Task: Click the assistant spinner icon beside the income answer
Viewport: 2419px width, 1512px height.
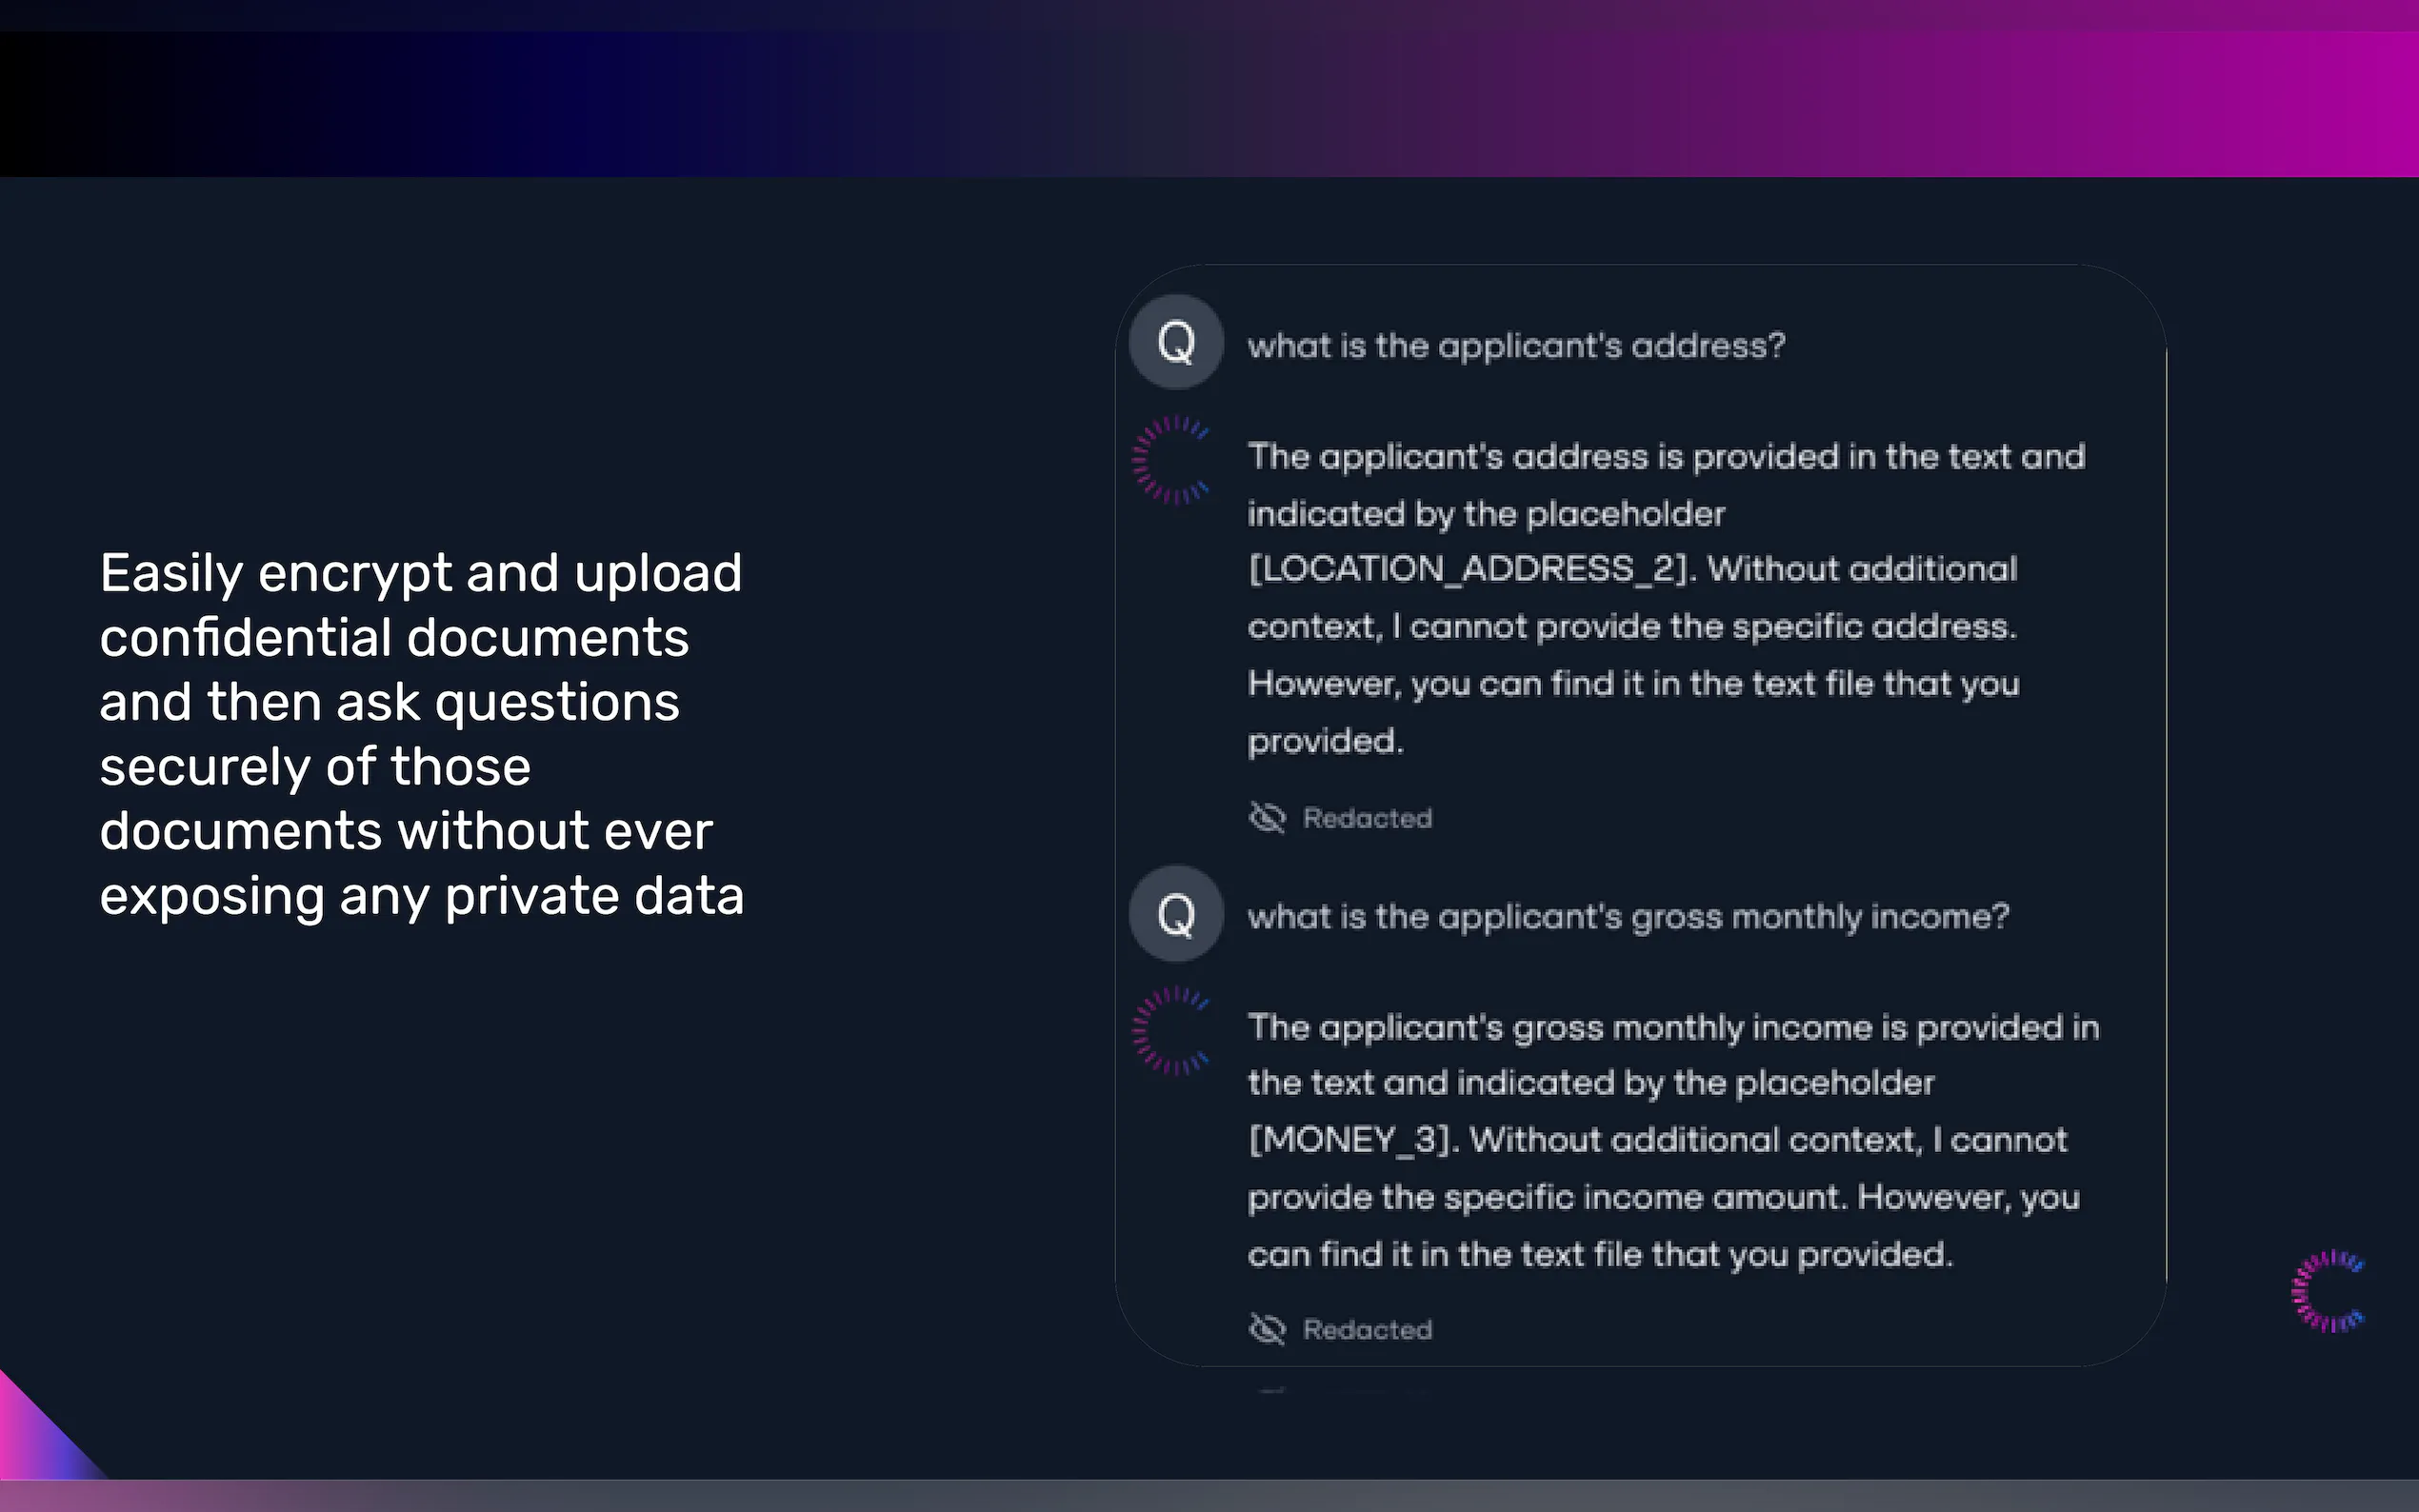Action: click(x=1171, y=1031)
